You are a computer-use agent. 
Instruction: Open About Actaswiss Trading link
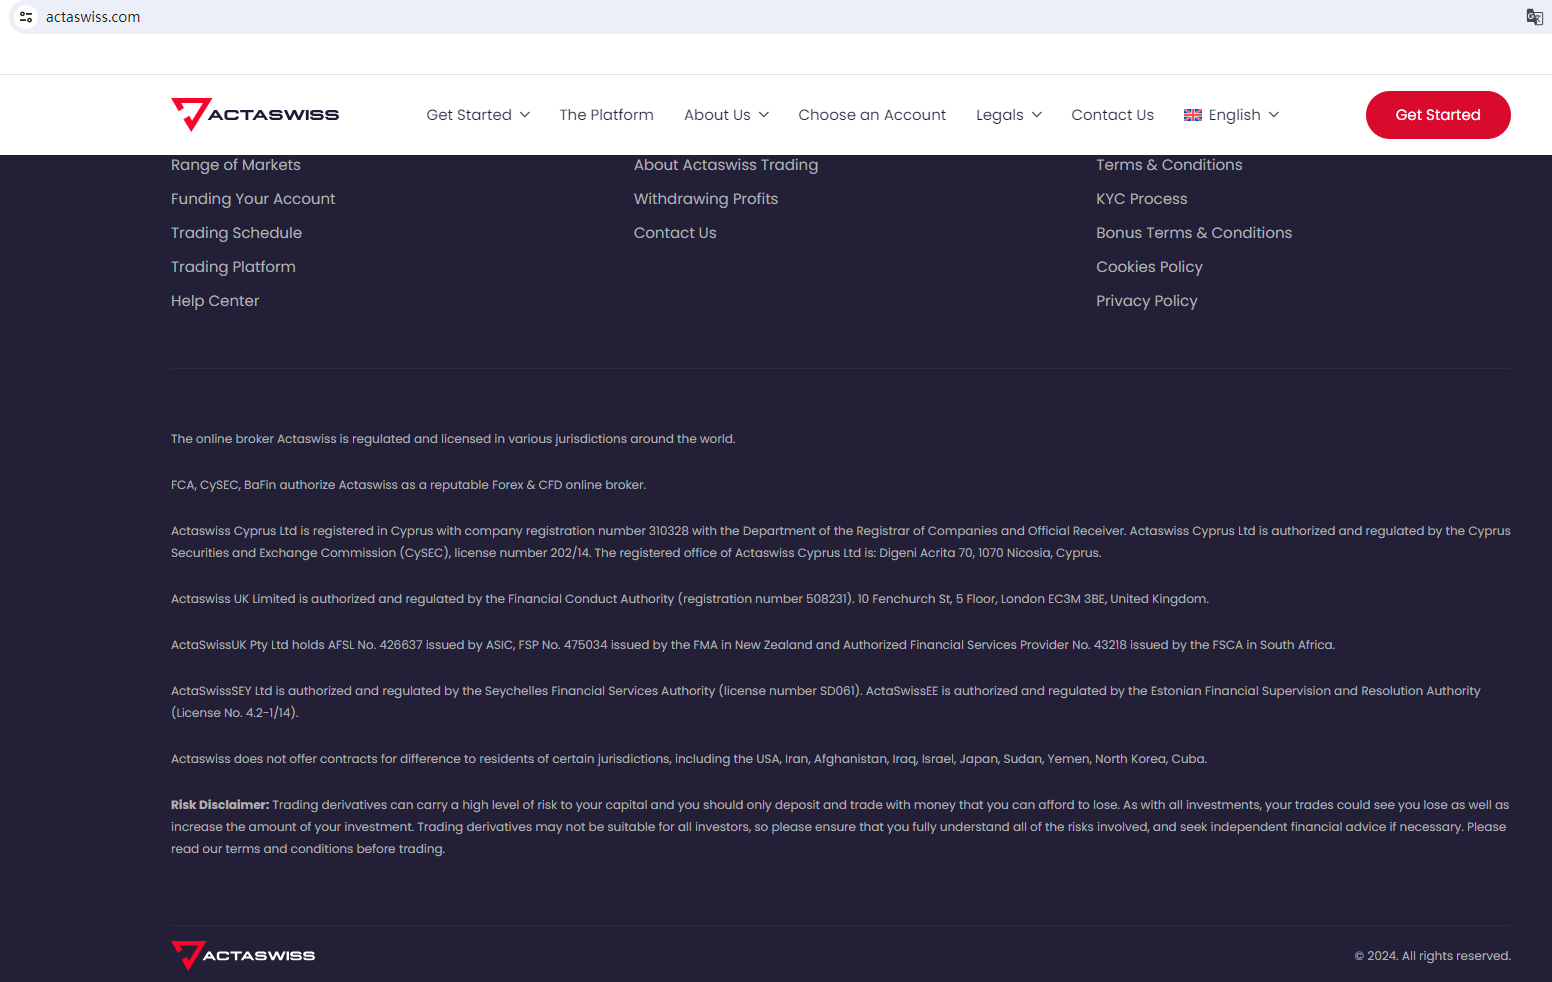726,165
